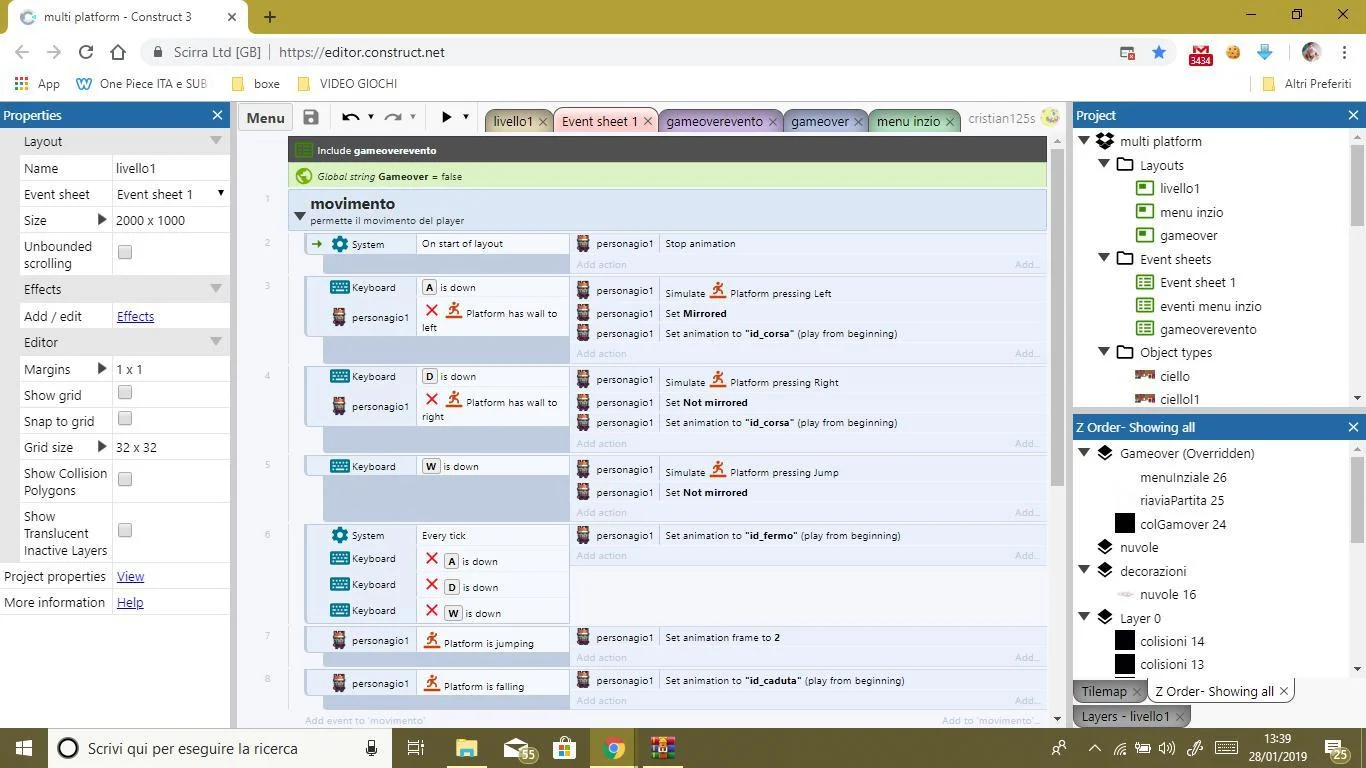The image size is (1366, 768).
Task: Open the Menu button
Action: 265,117
